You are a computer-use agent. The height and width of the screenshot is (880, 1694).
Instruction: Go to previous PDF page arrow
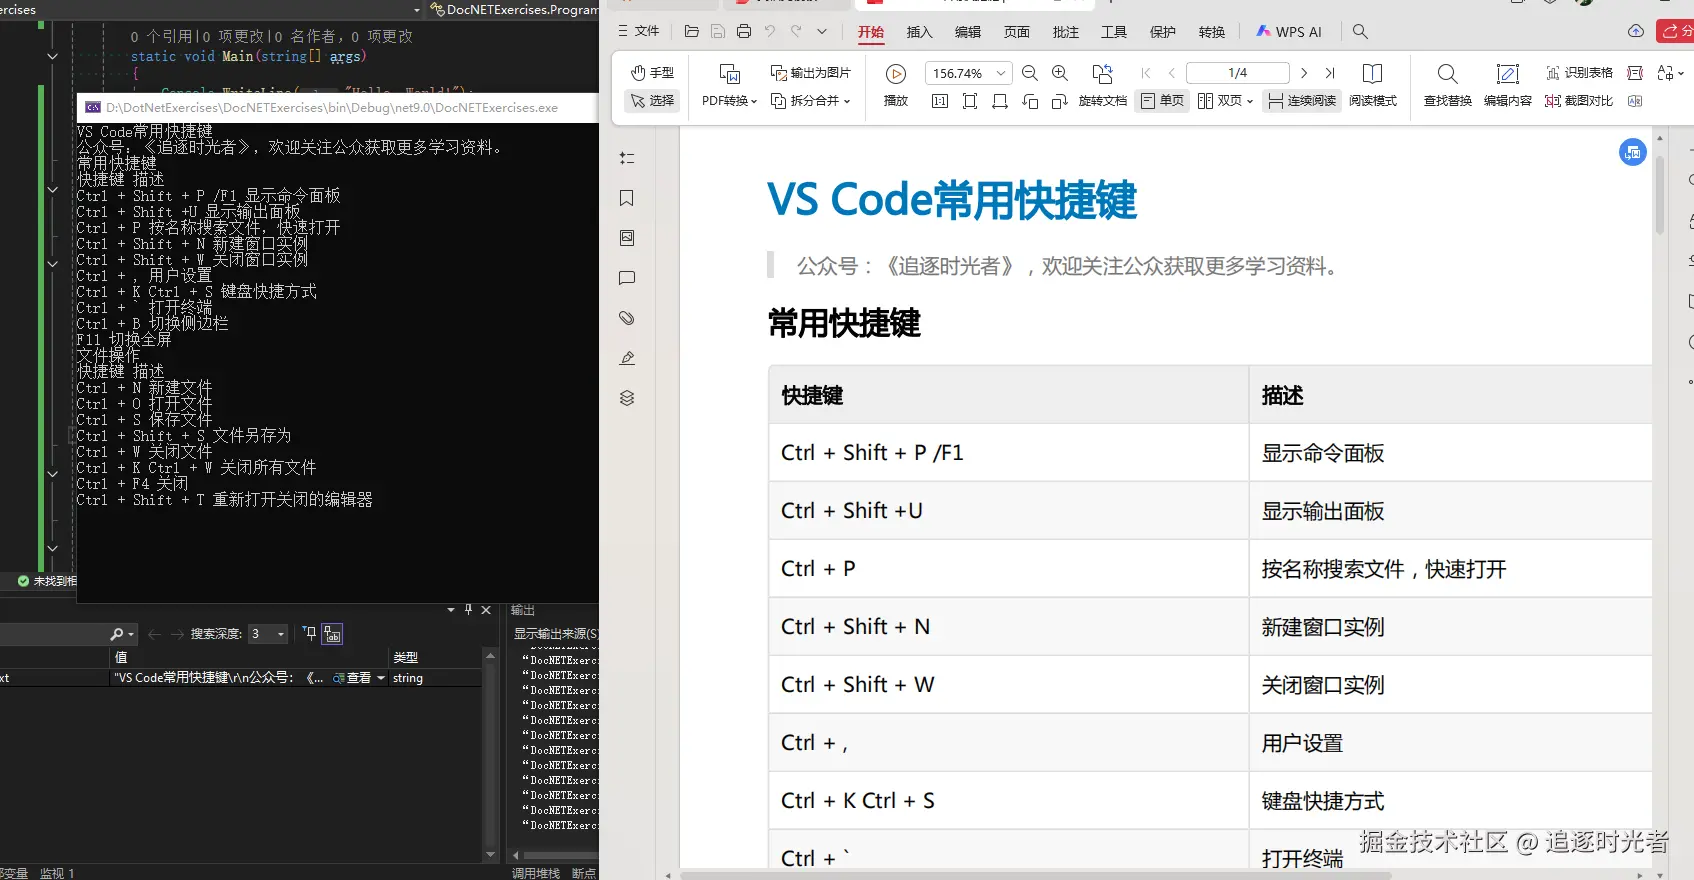click(x=1172, y=73)
